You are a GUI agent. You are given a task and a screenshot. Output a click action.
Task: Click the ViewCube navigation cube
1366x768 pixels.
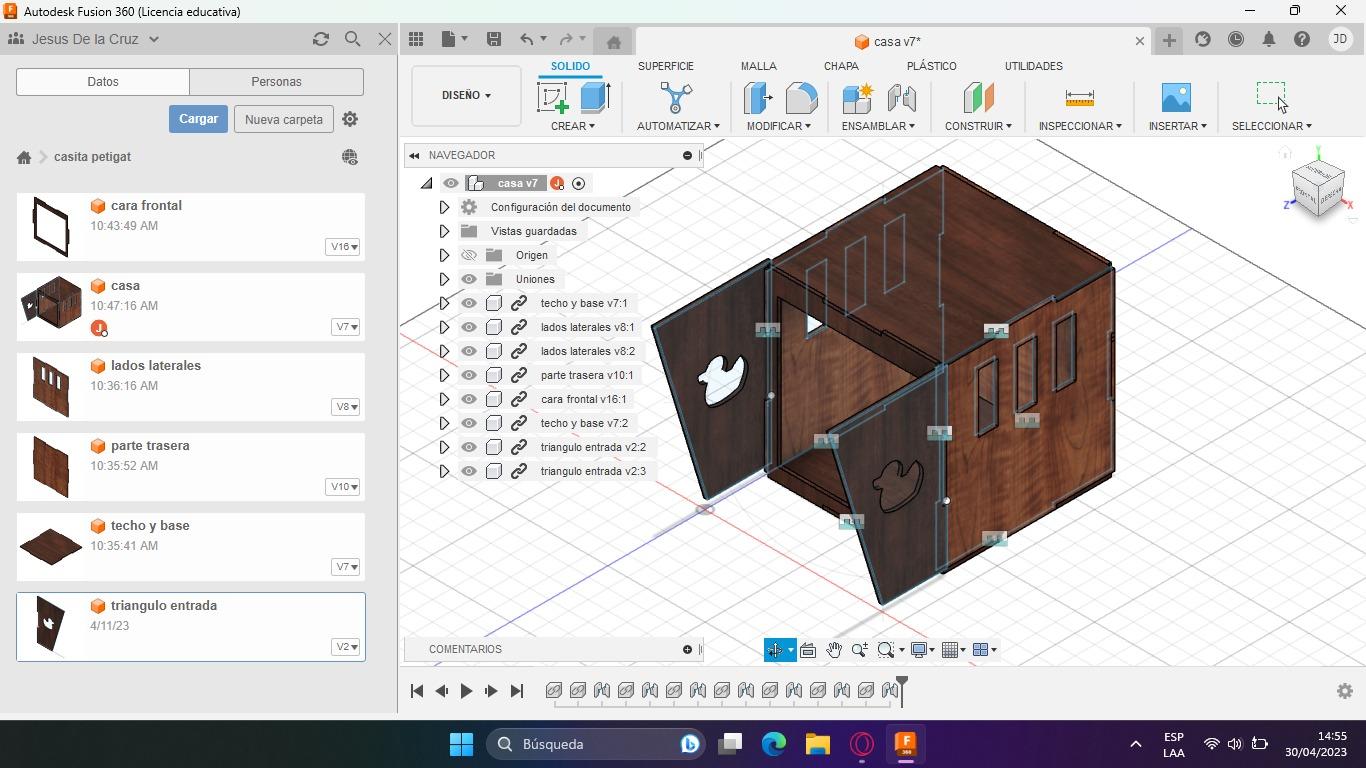pos(1317,187)
